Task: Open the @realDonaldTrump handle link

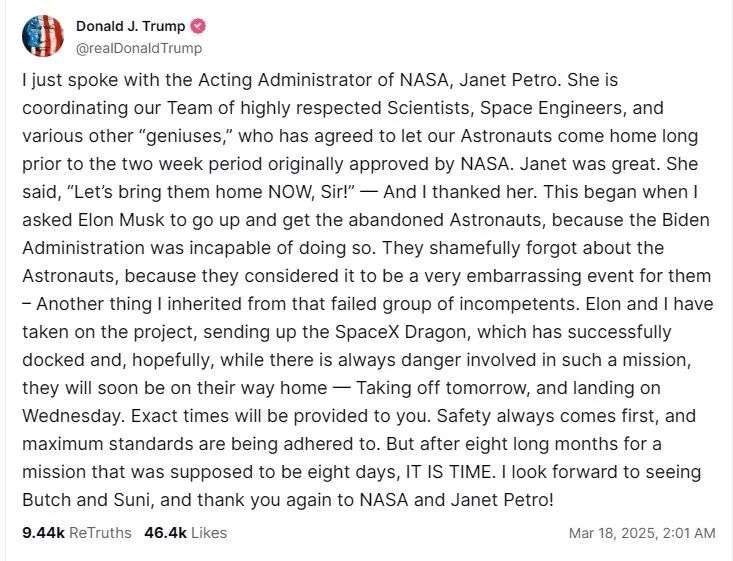Action: click(139, 47)
